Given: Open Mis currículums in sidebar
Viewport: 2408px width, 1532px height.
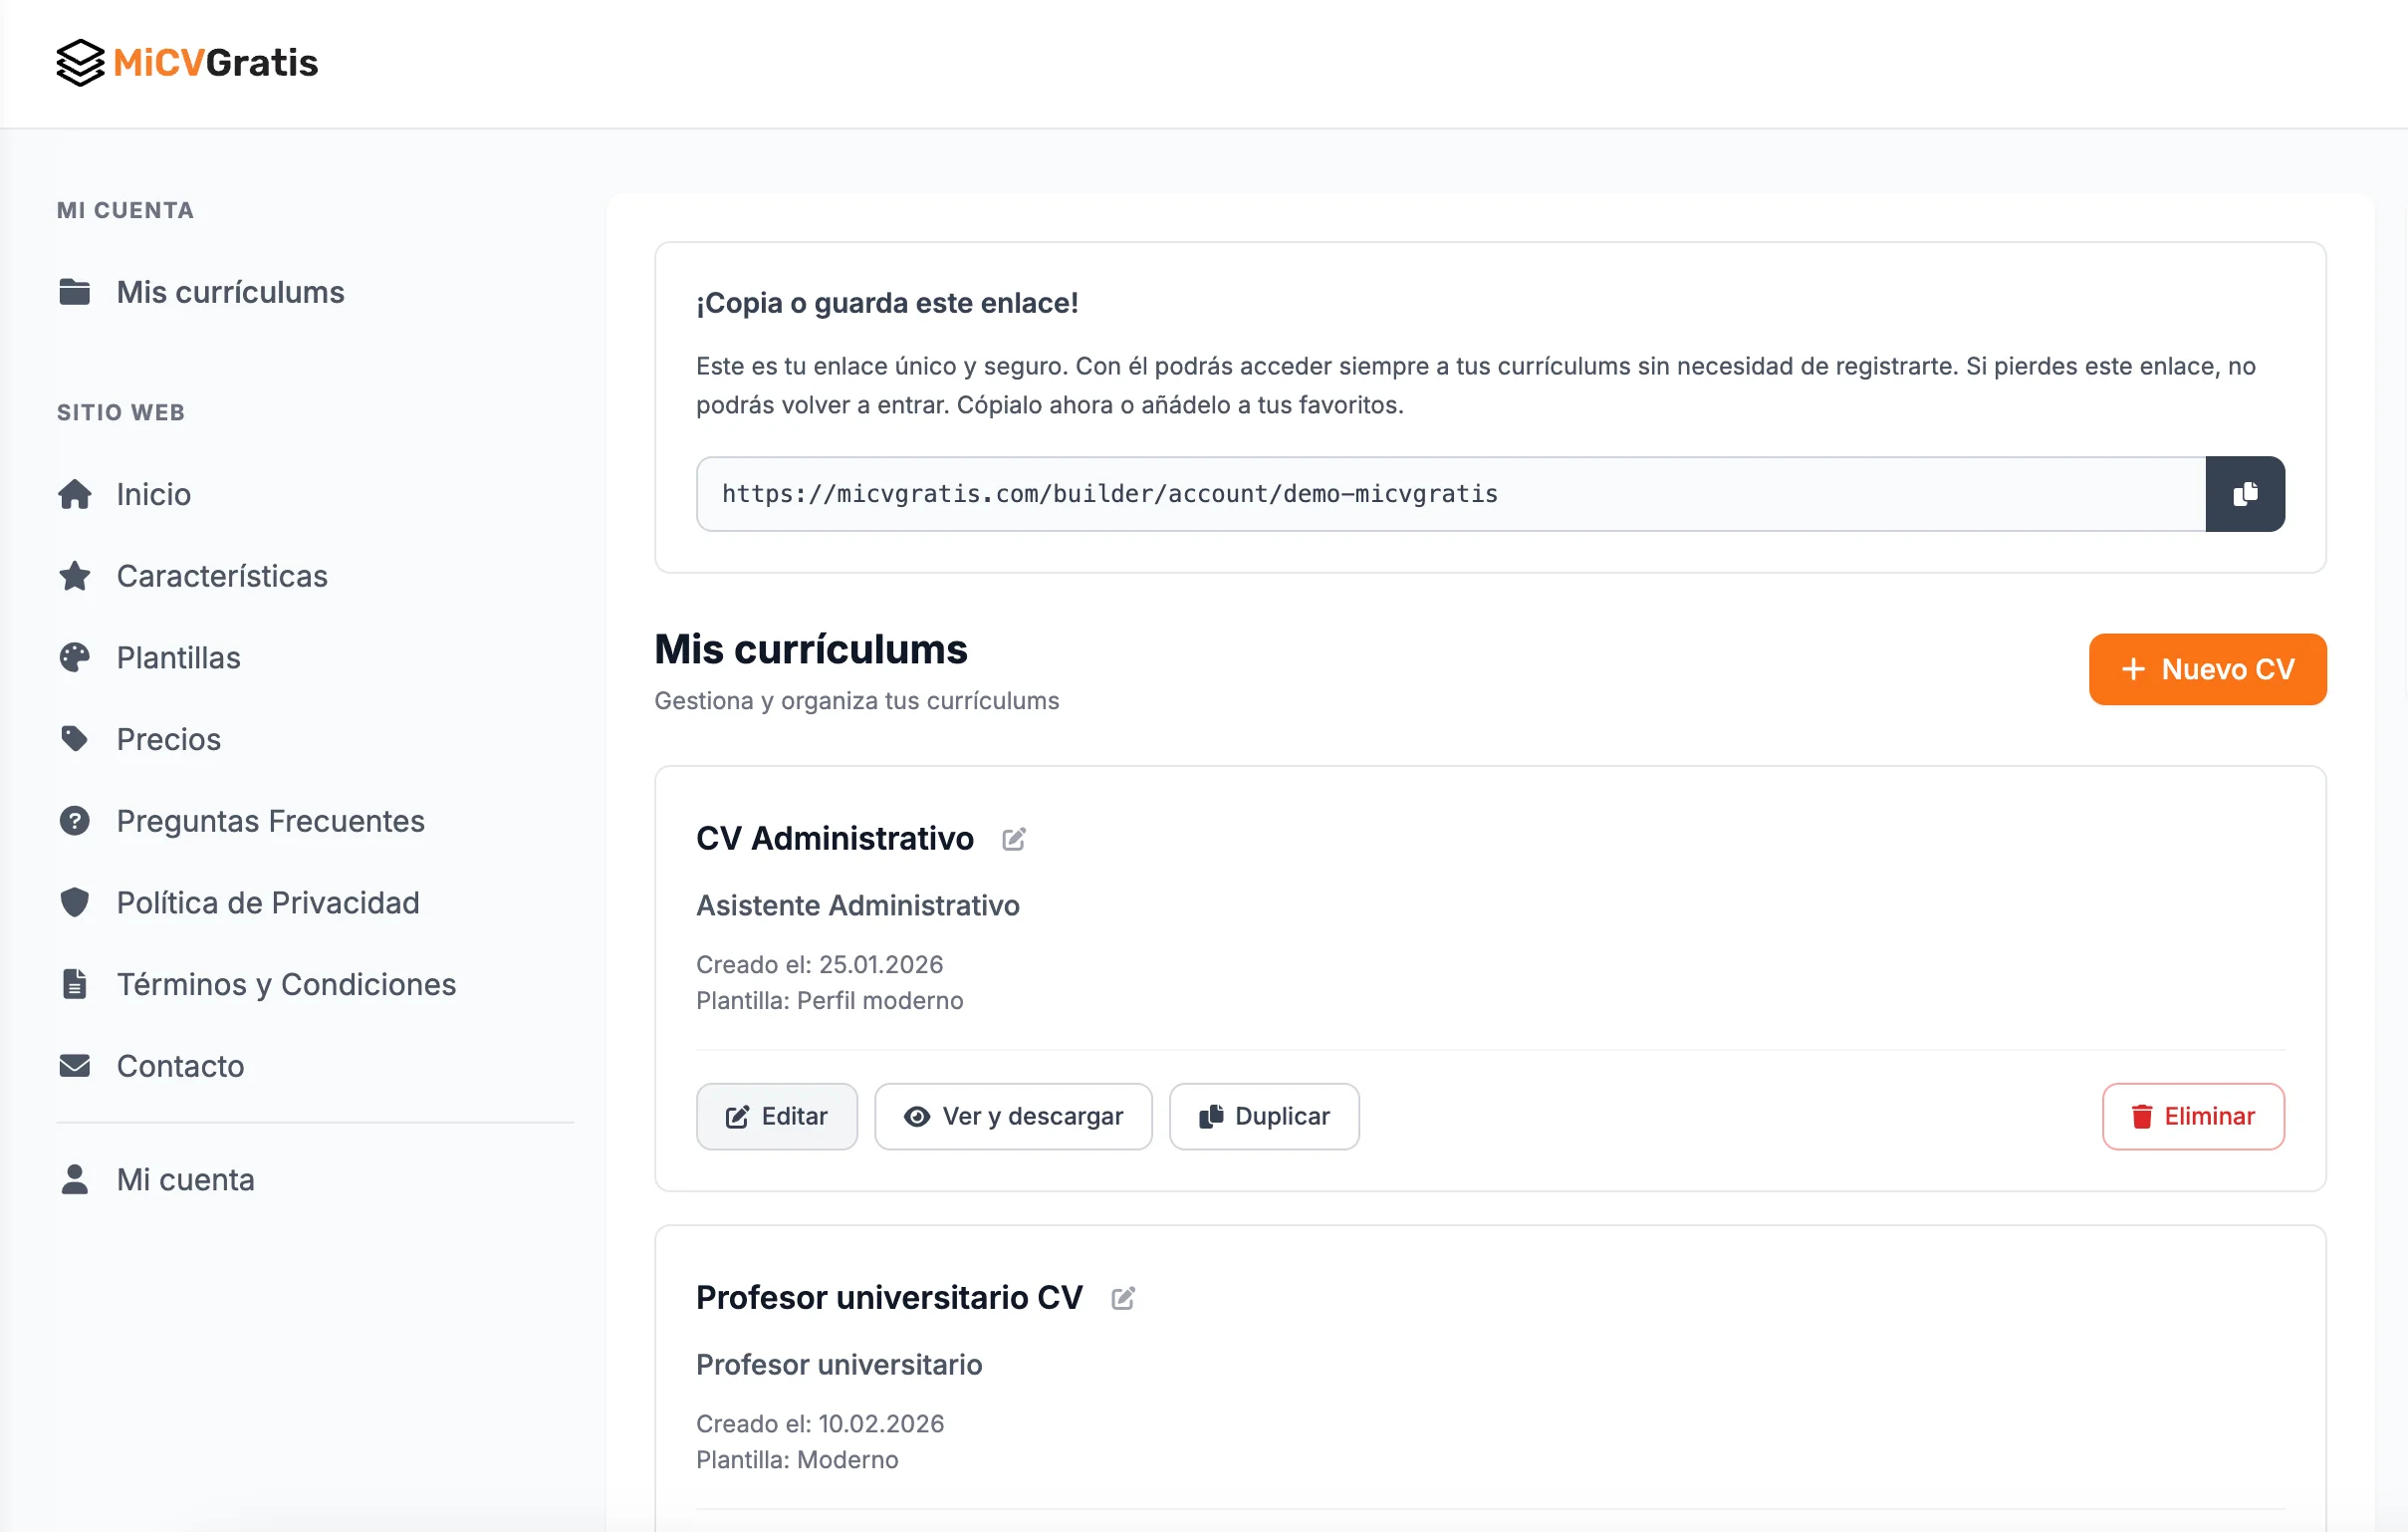Looking at the screenshot, I should (x=230, y=292).
